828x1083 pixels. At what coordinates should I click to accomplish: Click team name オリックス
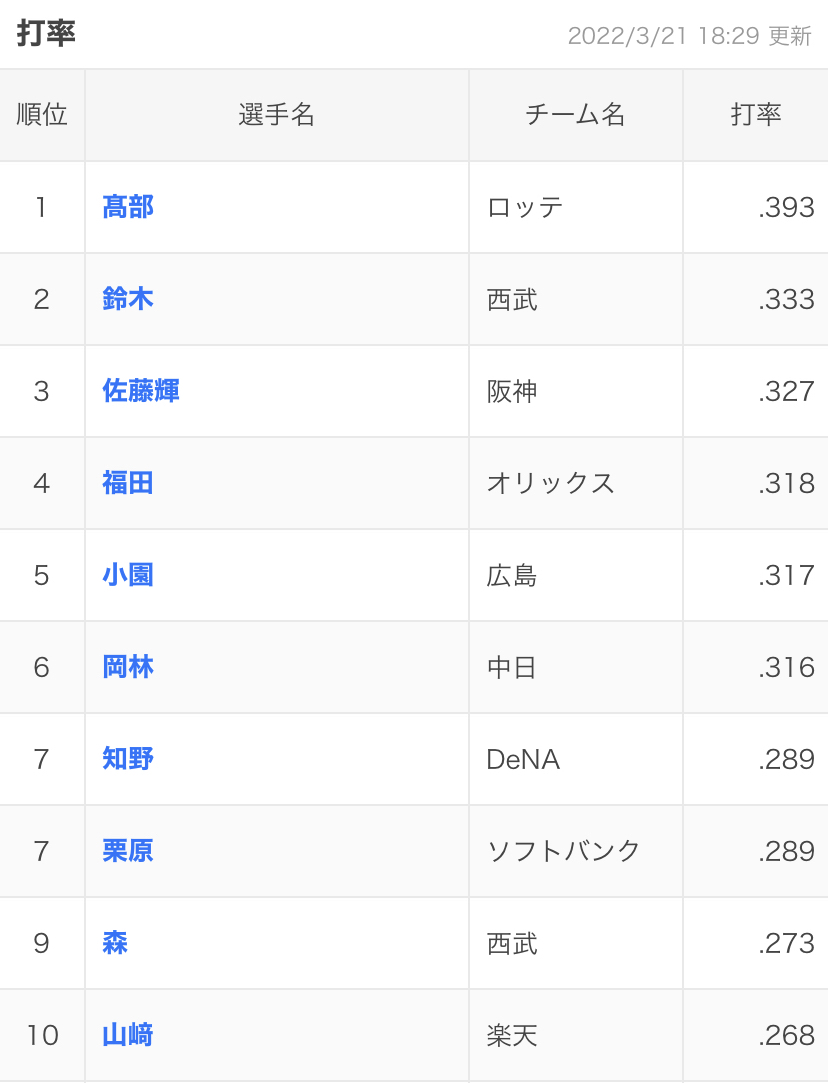tap(550, 483)
